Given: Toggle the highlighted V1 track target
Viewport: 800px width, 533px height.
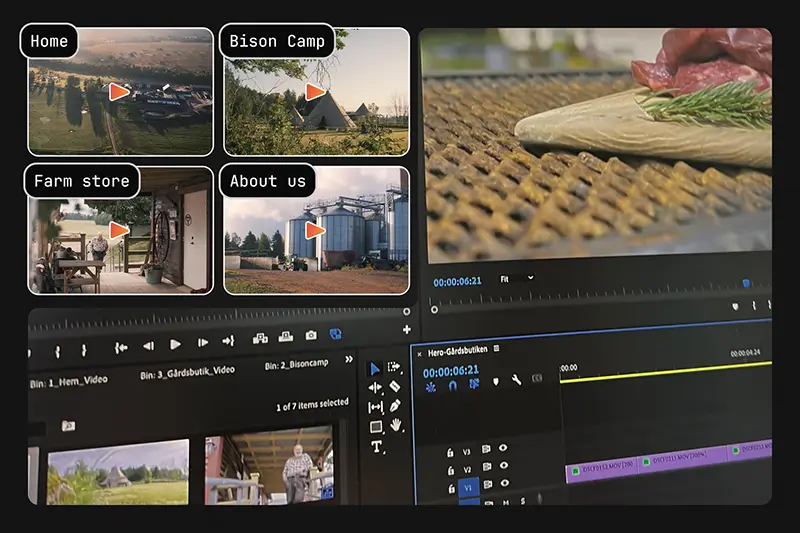Looking at the screenshot, I should [468, 488].
